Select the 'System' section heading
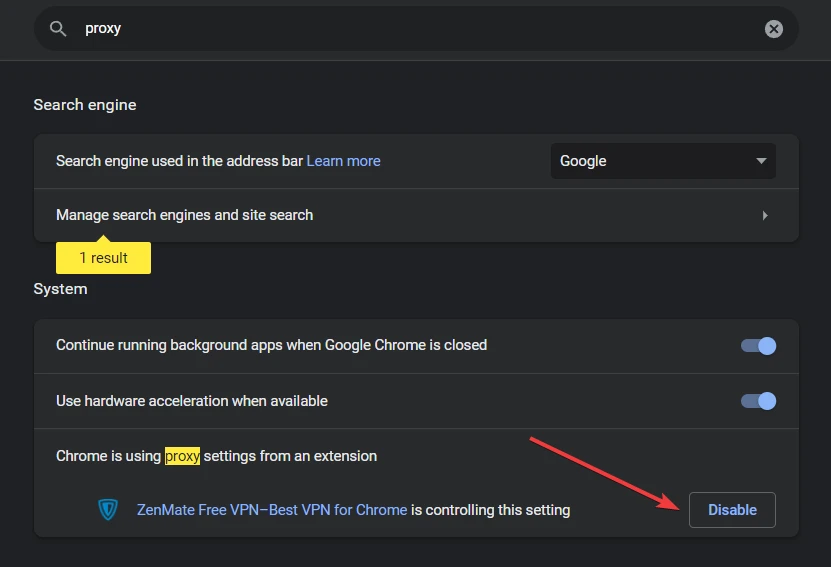The image size is (831, 567). pyautogui.click(x=60, y=289)
